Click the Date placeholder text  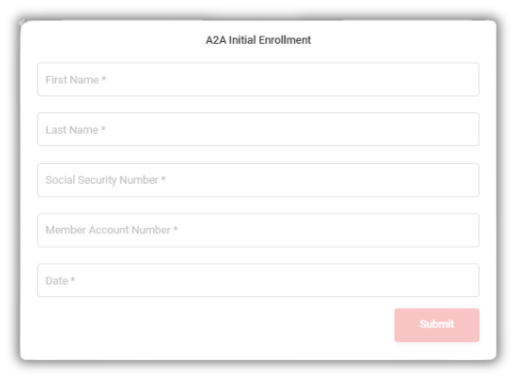click(x=57, y=281)
